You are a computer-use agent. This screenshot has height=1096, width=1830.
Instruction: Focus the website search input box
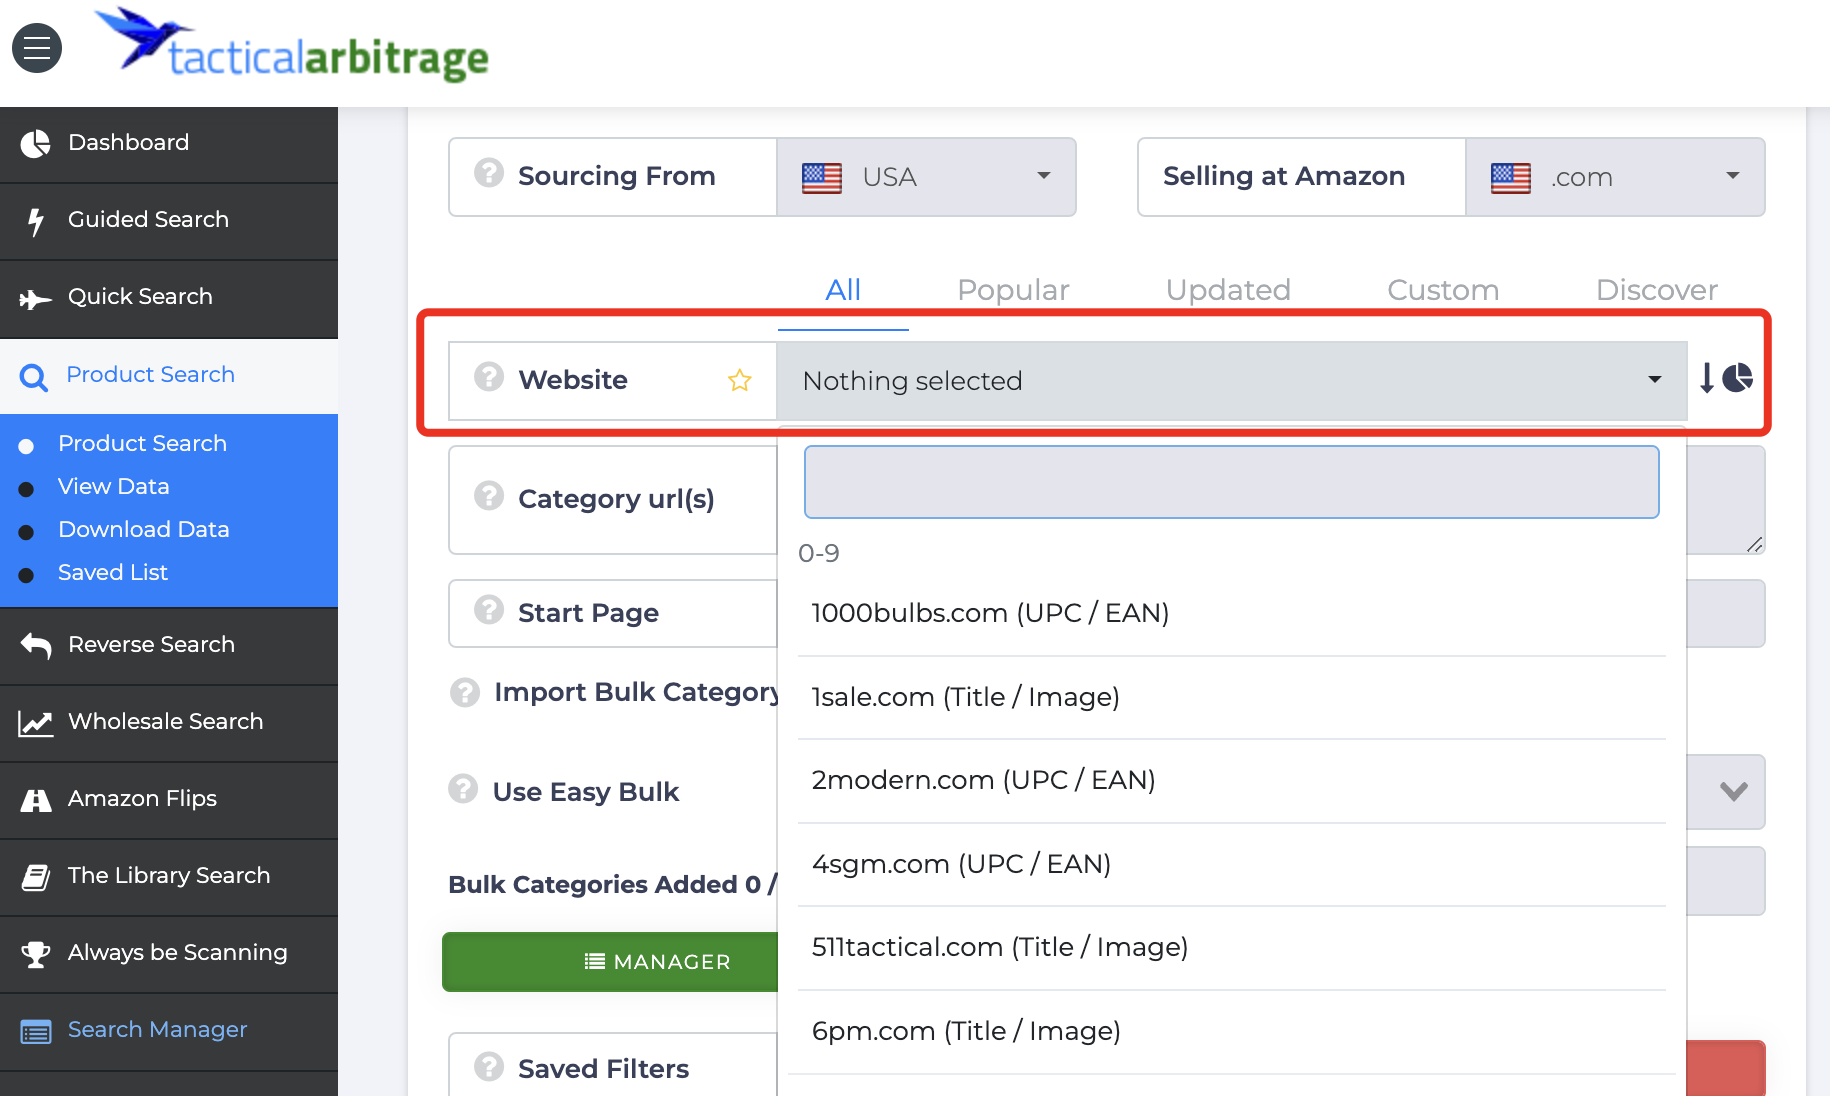(x=1232, y=482)
